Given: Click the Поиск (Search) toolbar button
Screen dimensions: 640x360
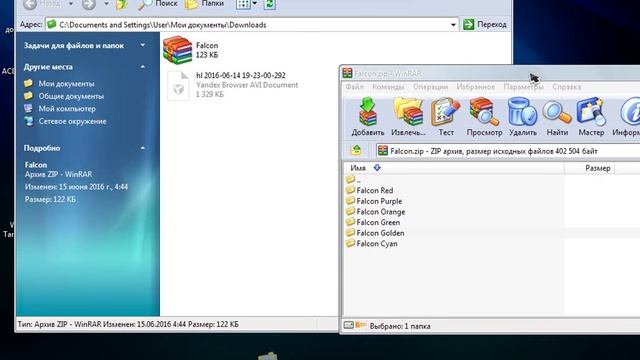Looking at the screenshot, I should coord(158,4).
